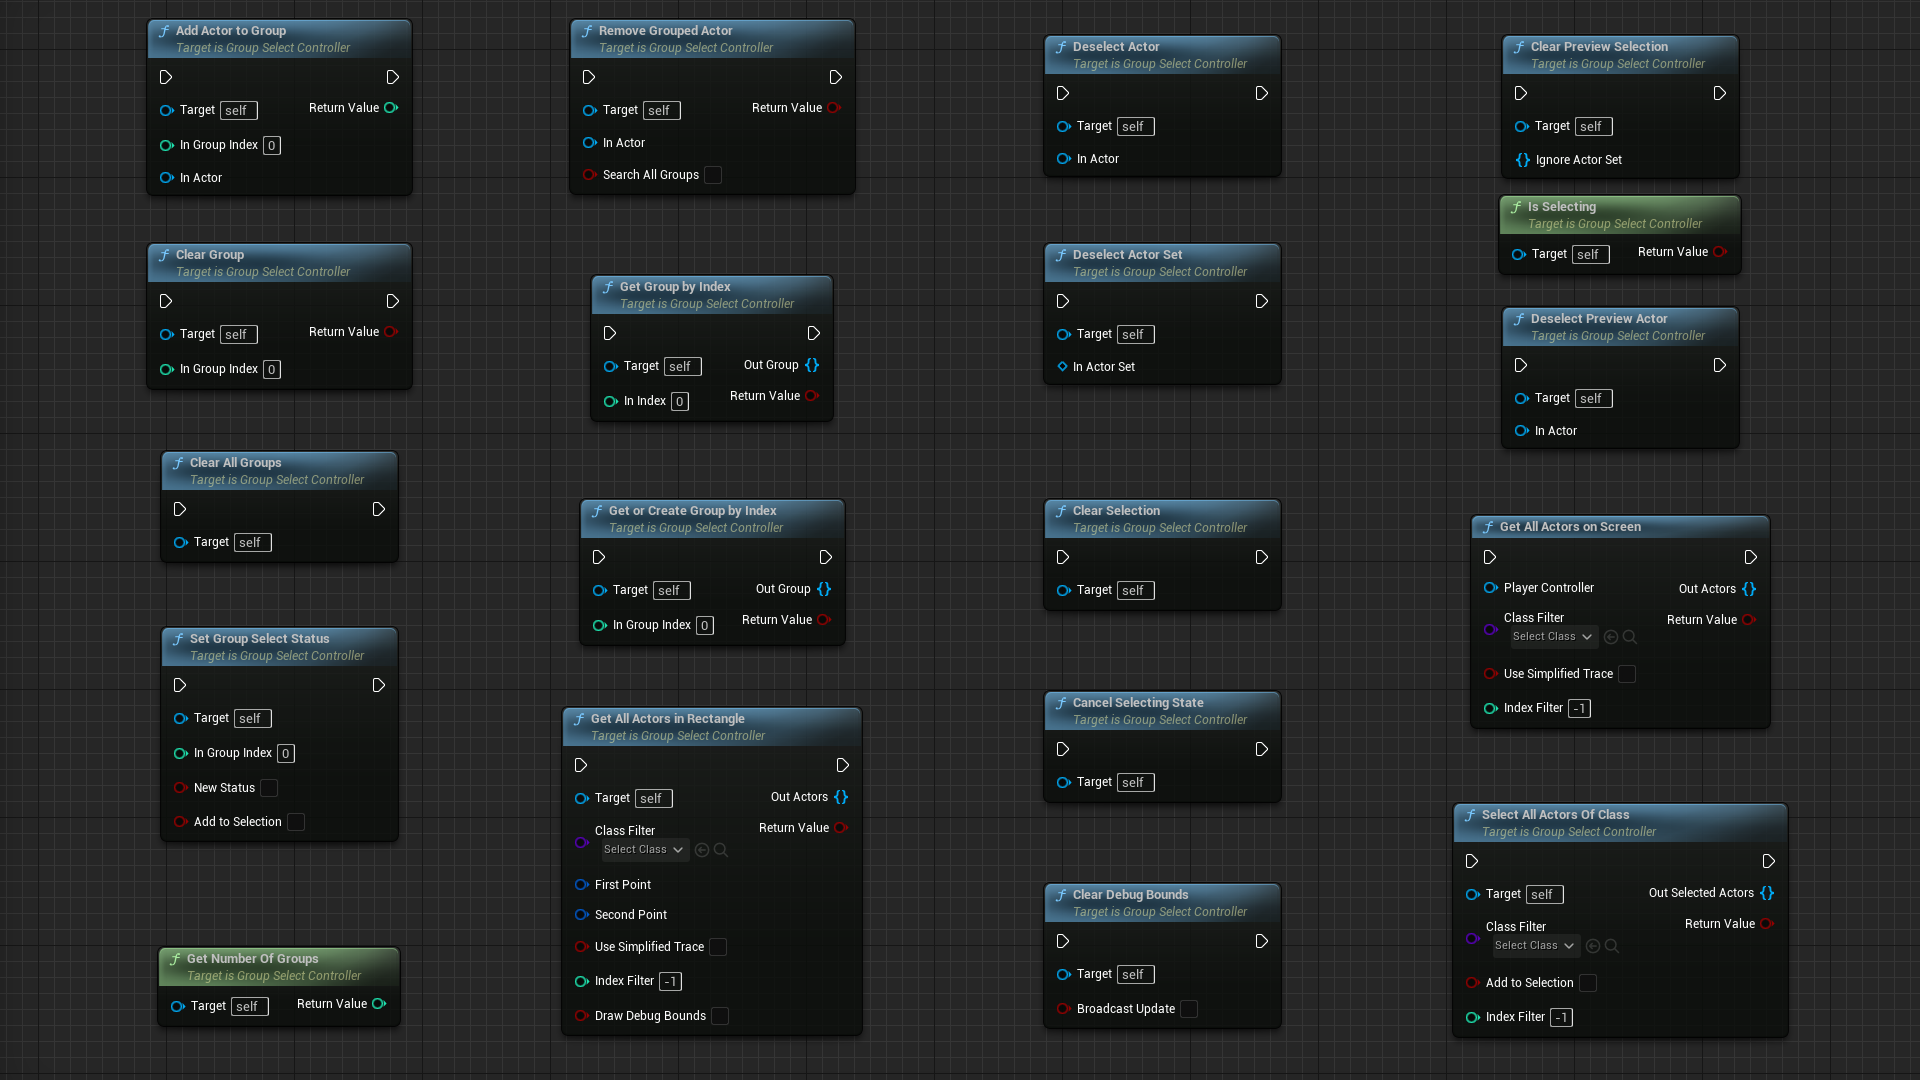The height and width of the screenshot is (1080, 1920).
Task: Click the In Actor Set pin on Deselect Actor Set
Action: [1062, 366]
